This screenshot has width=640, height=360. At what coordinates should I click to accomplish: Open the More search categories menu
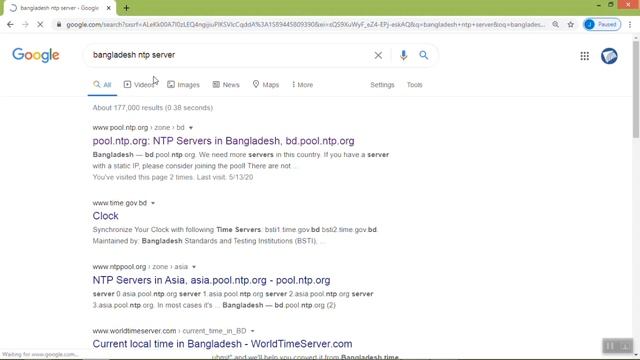(x=302, y=84)
